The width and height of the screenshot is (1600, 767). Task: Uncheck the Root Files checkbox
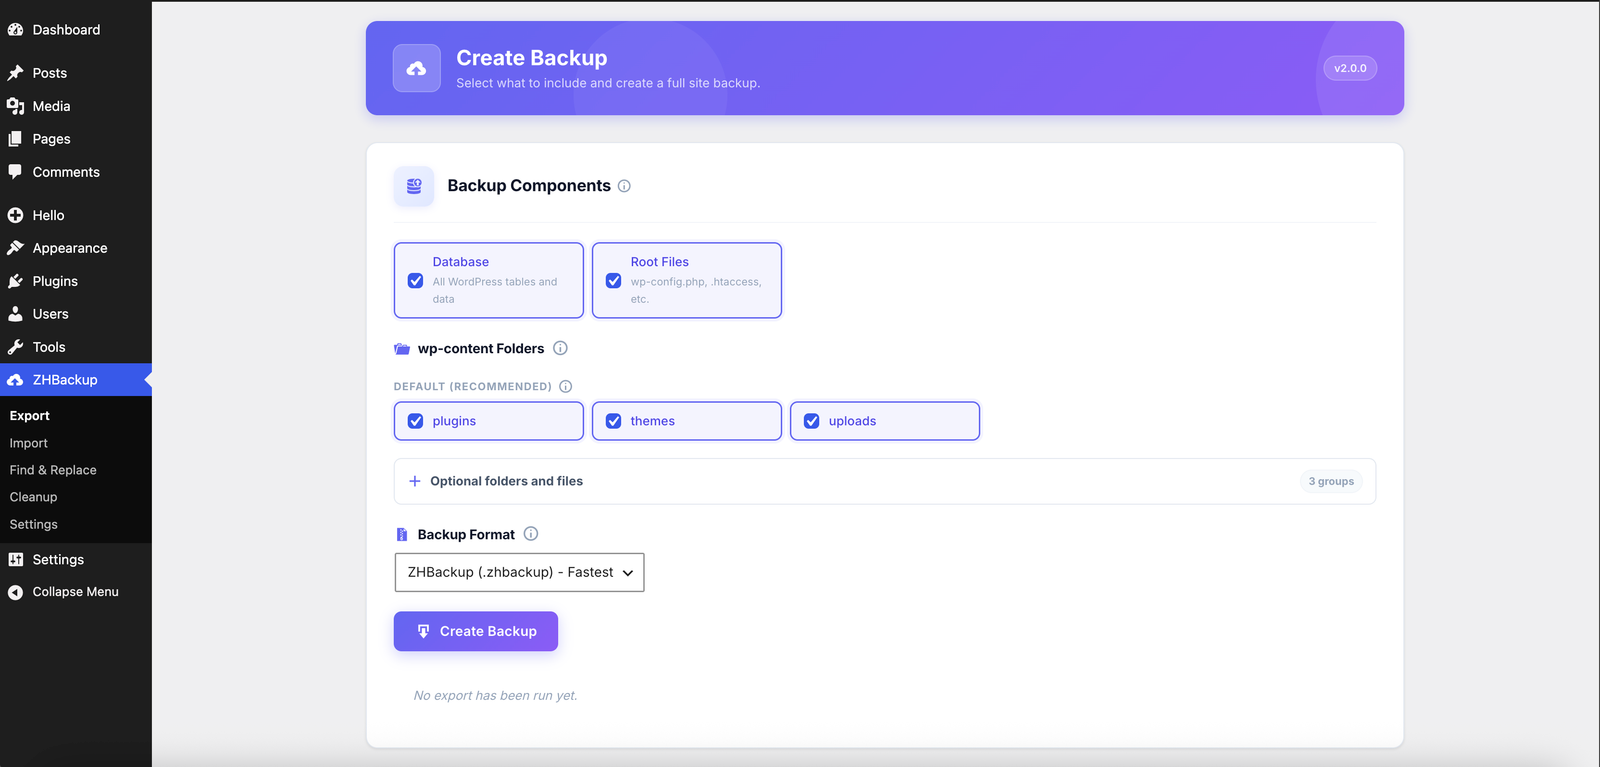(614, 281)
